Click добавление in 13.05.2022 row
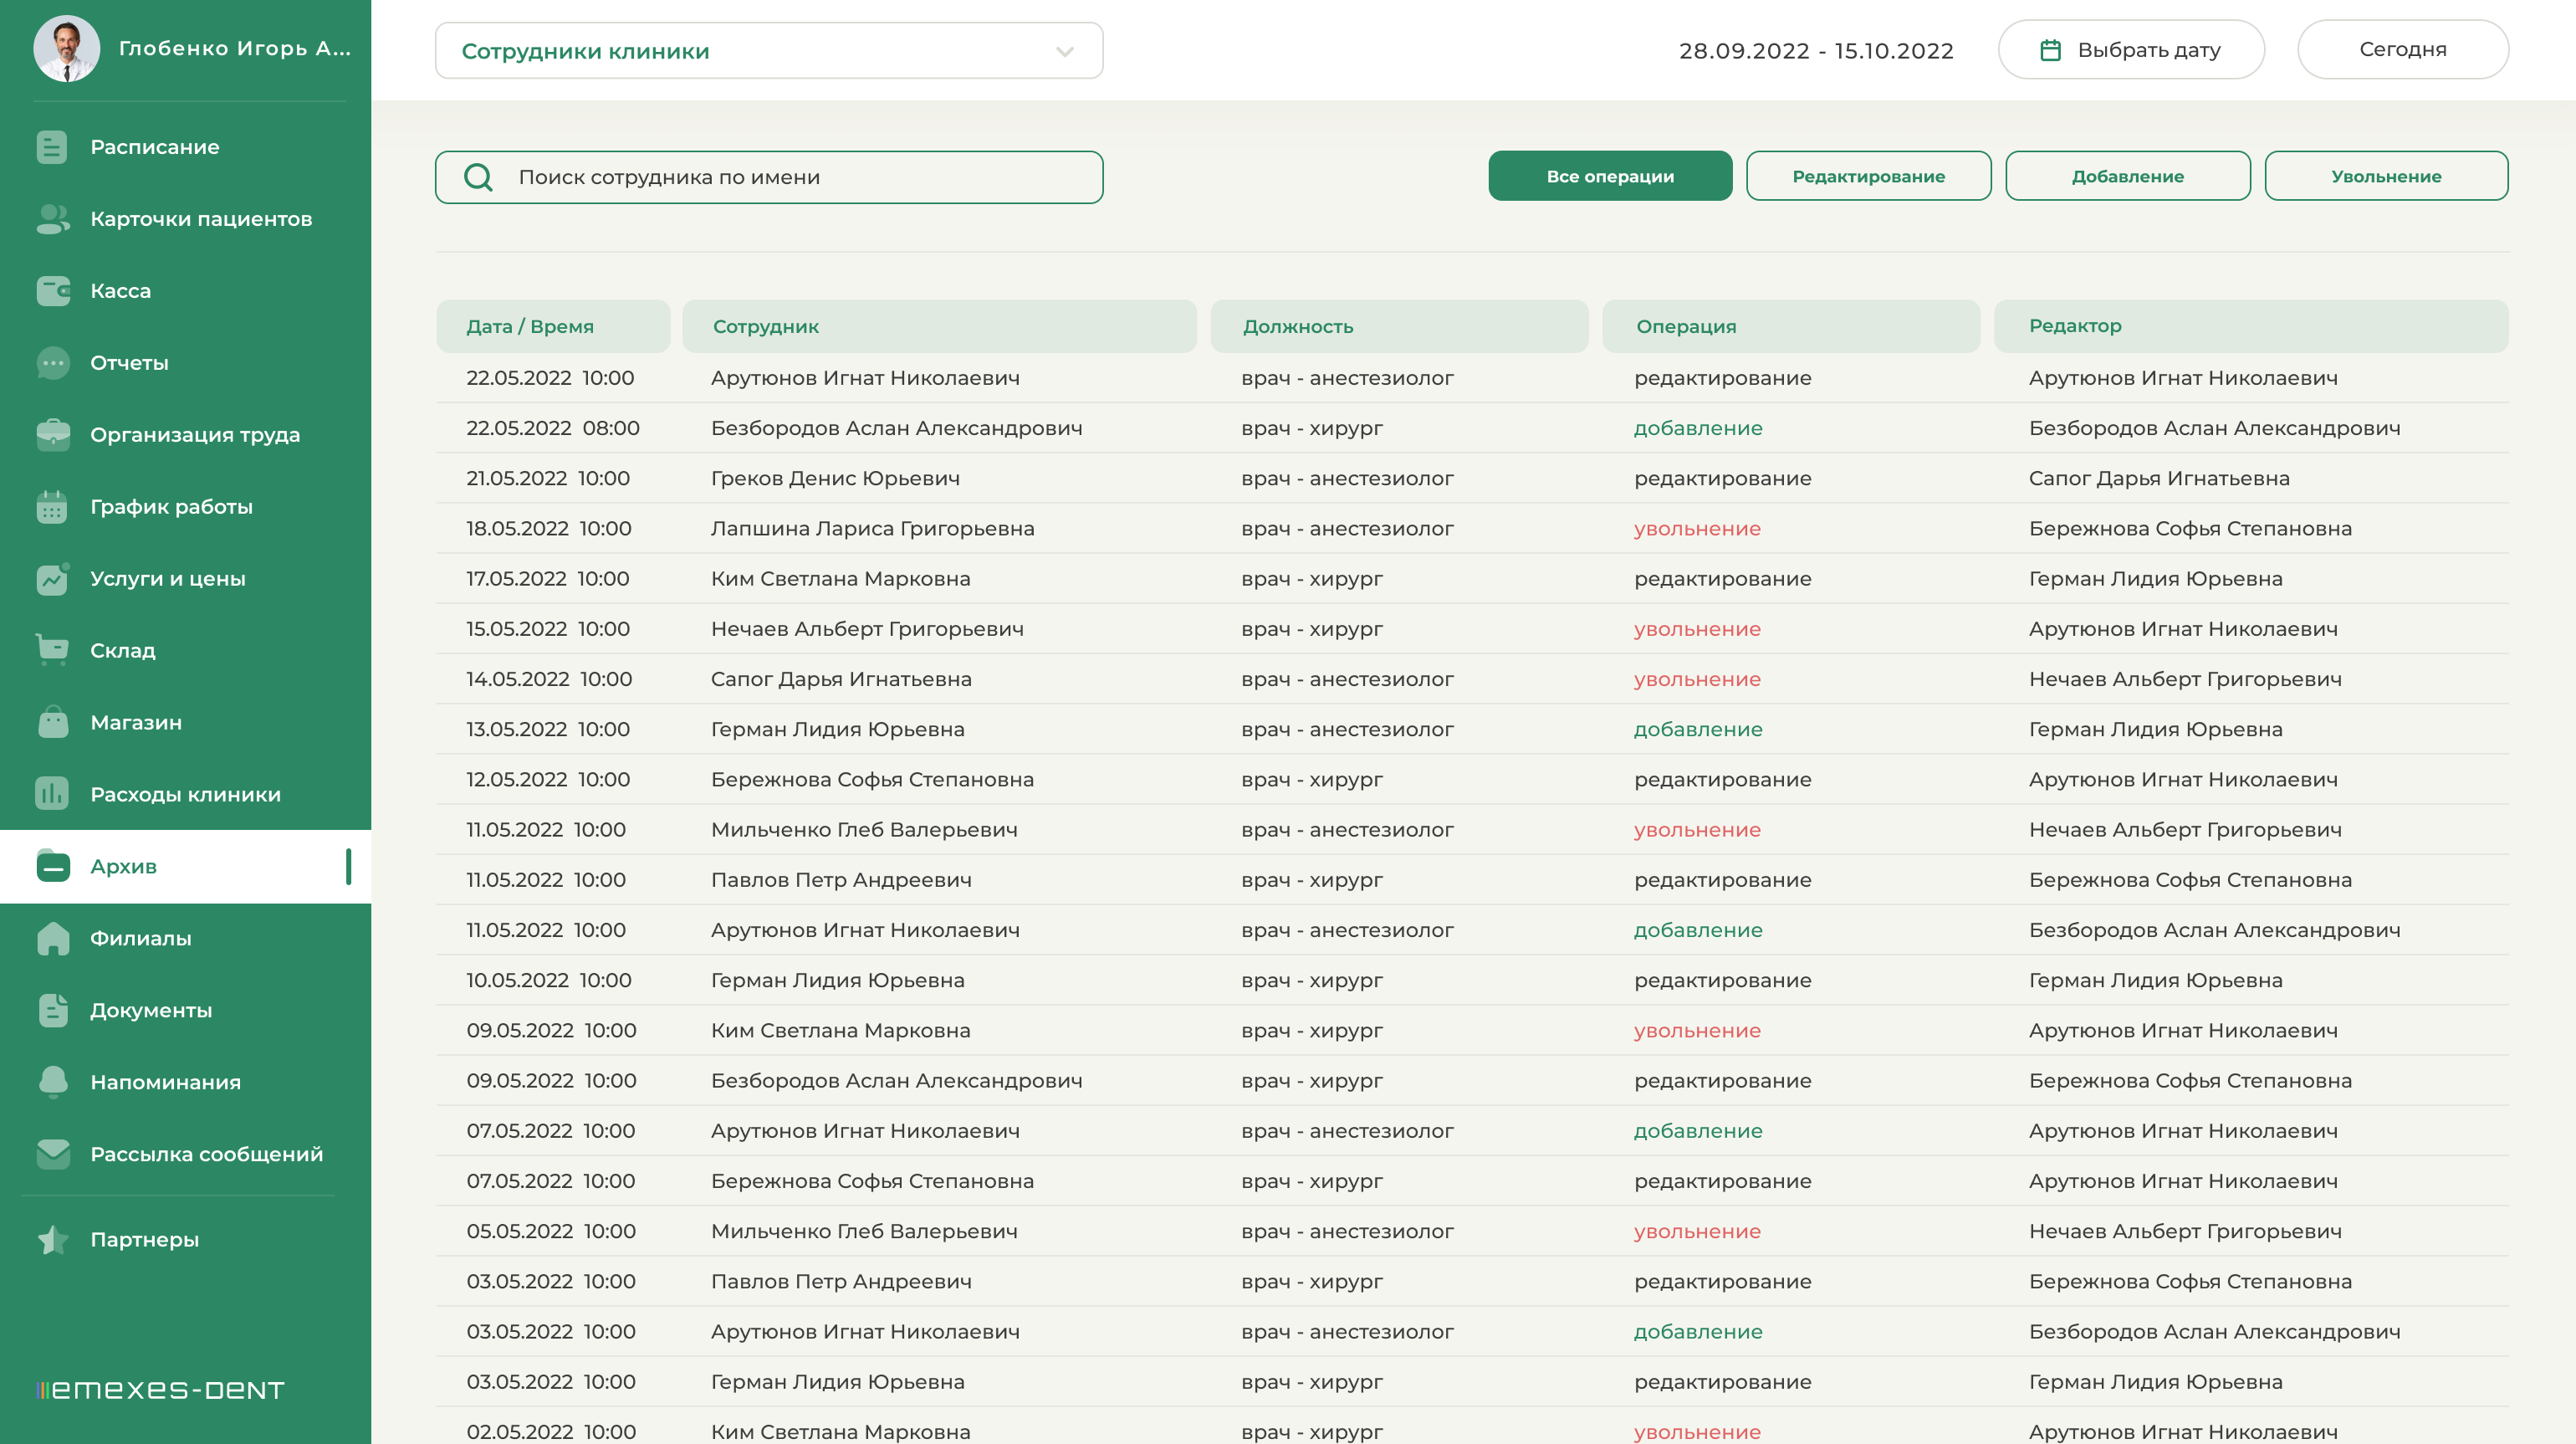Image resolution: width=2576 pixels, height=1444 pixels. [x=1698, y=729]
